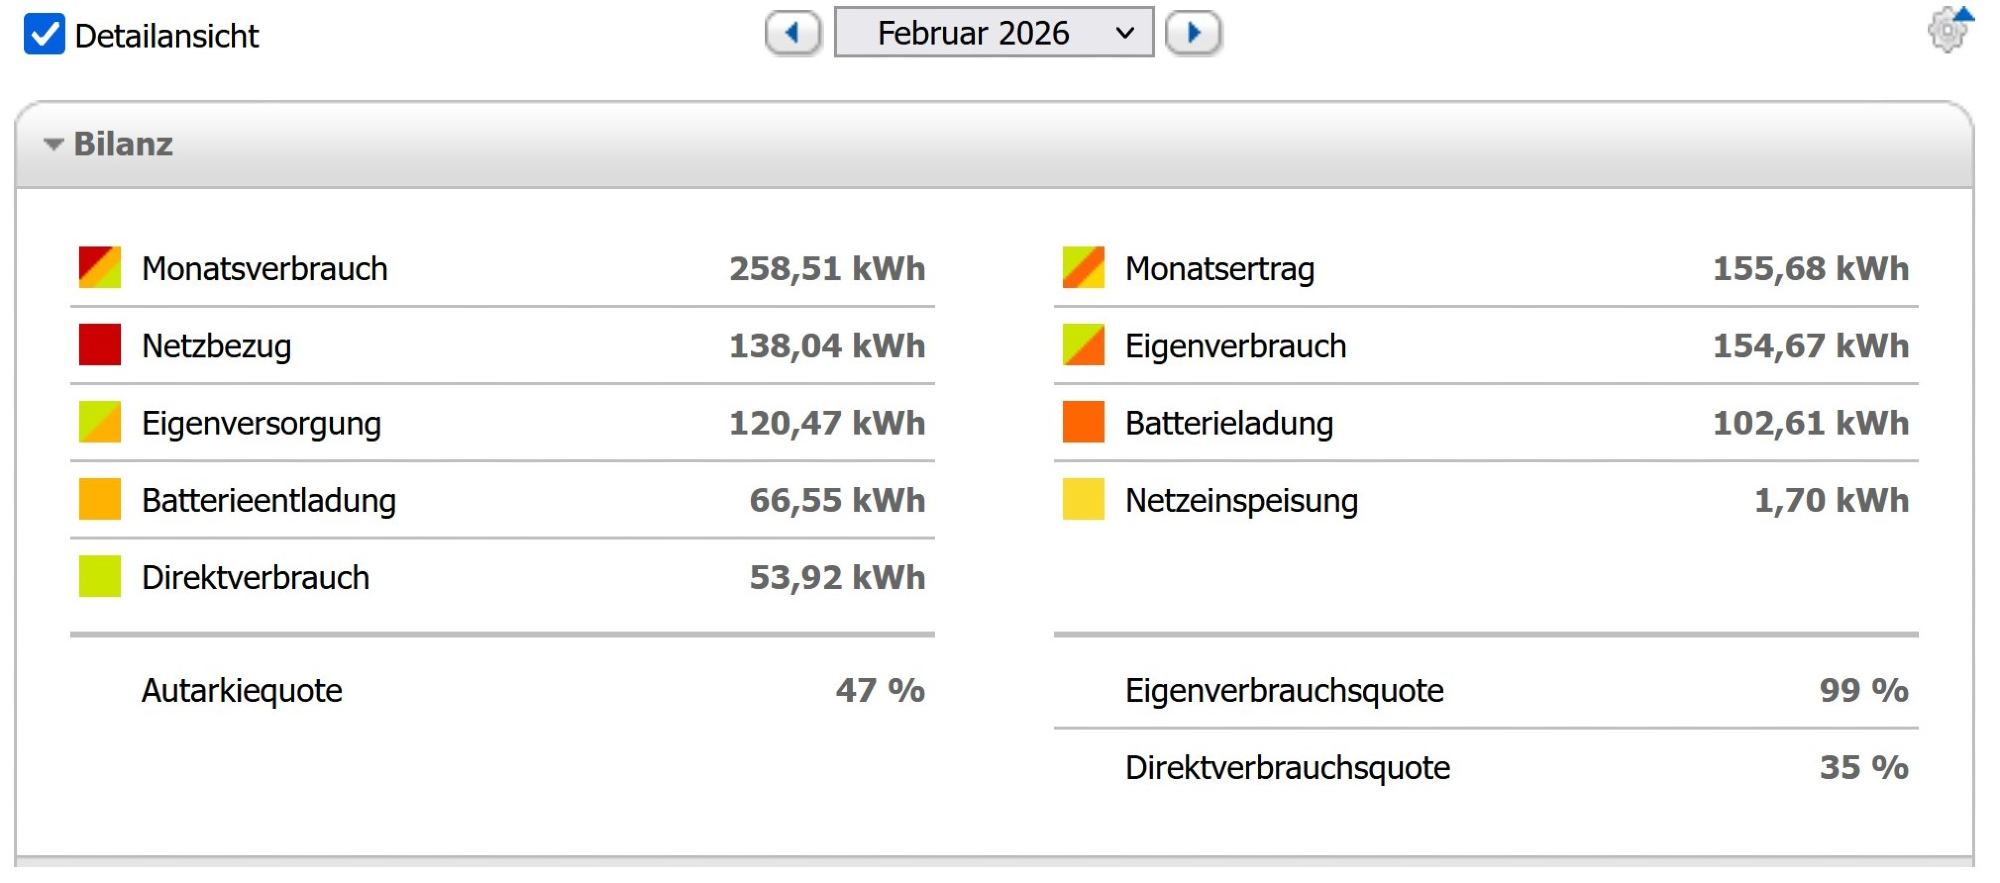Click the yellow Netzeinspeisung legend icon
The height and width of the screenshot is (883, 2000).
click(x=1083, y=499)
